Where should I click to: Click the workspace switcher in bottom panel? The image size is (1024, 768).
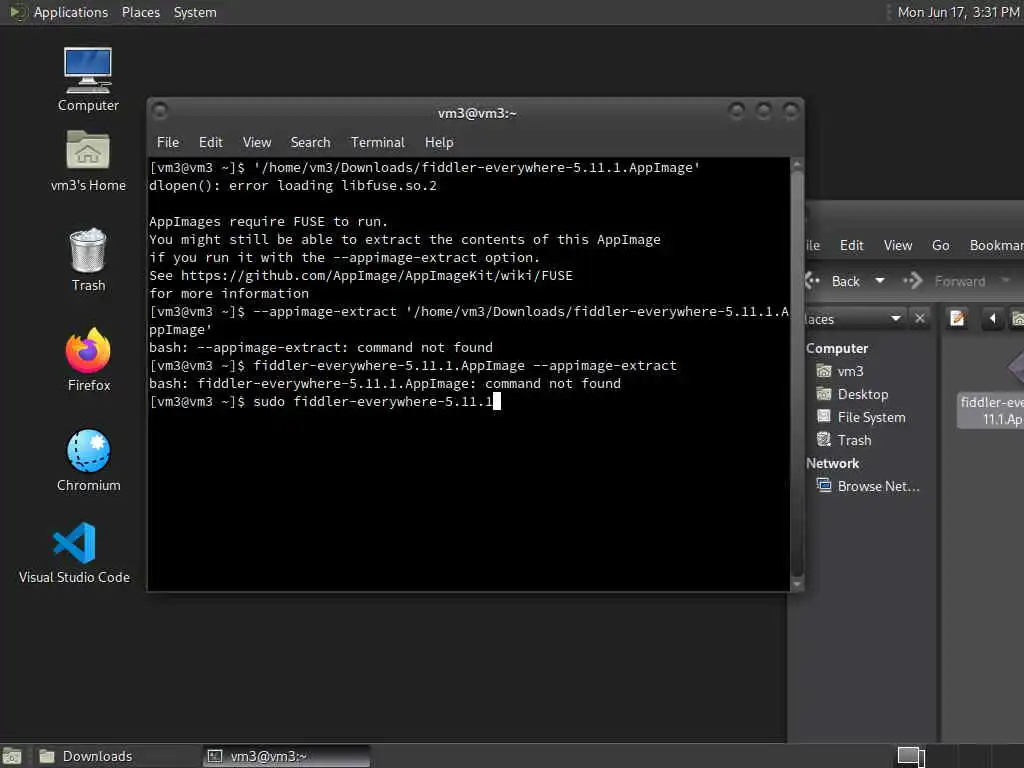pyautogui.click(x=911, y=756)
